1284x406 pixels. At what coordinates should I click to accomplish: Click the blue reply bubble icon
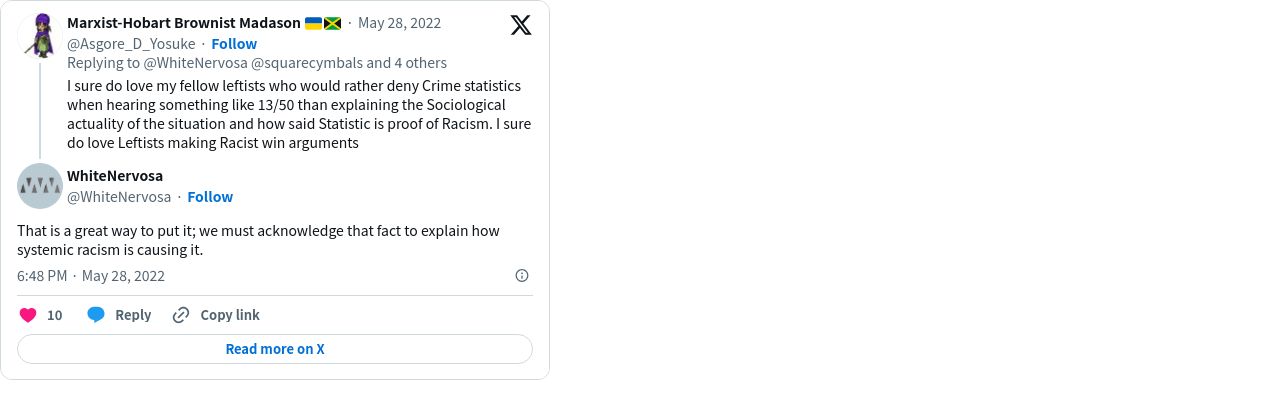[96, 315]
